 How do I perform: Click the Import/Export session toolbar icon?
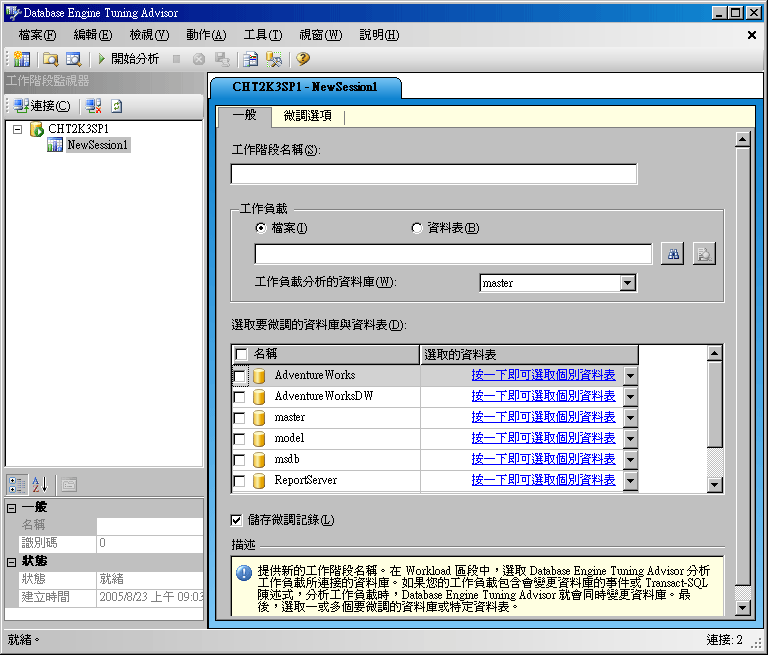click(x=222, y=59)
